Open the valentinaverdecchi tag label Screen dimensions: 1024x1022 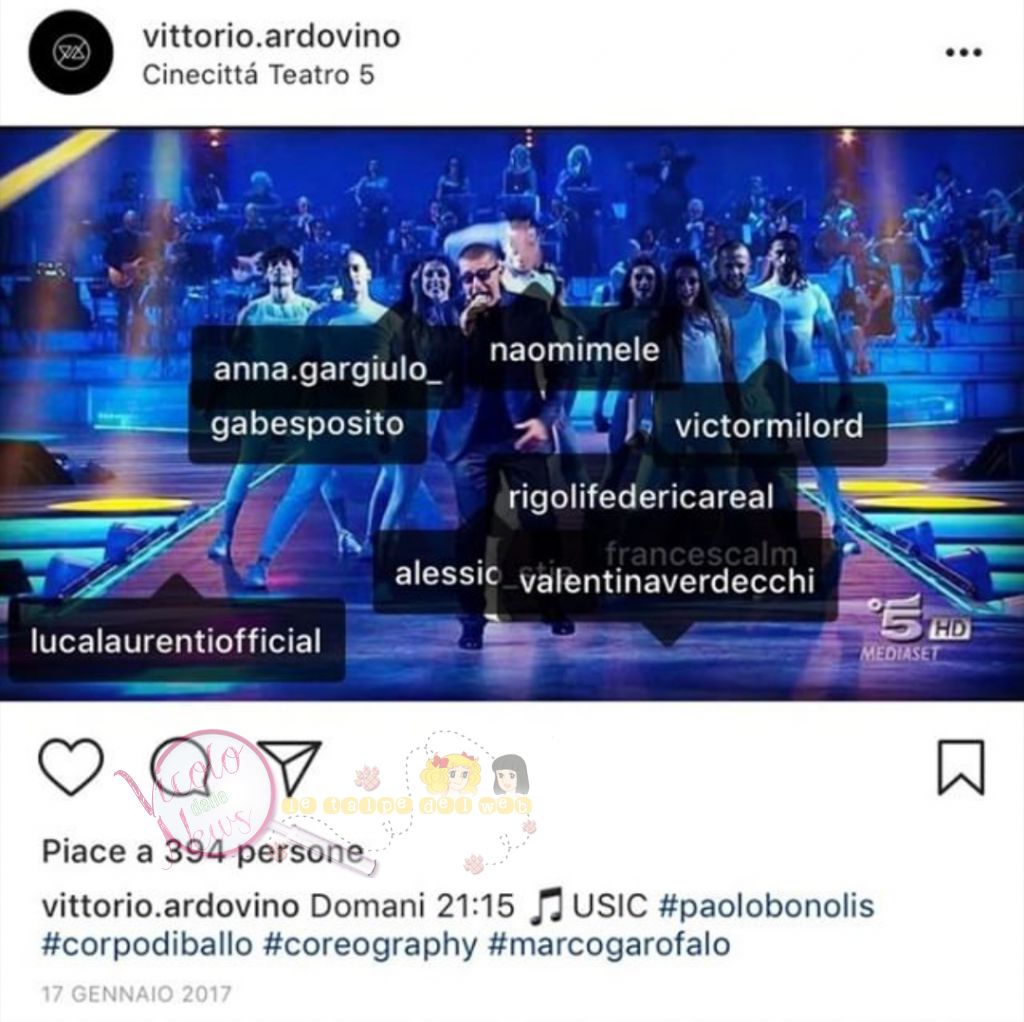click(x=667, y=581)
